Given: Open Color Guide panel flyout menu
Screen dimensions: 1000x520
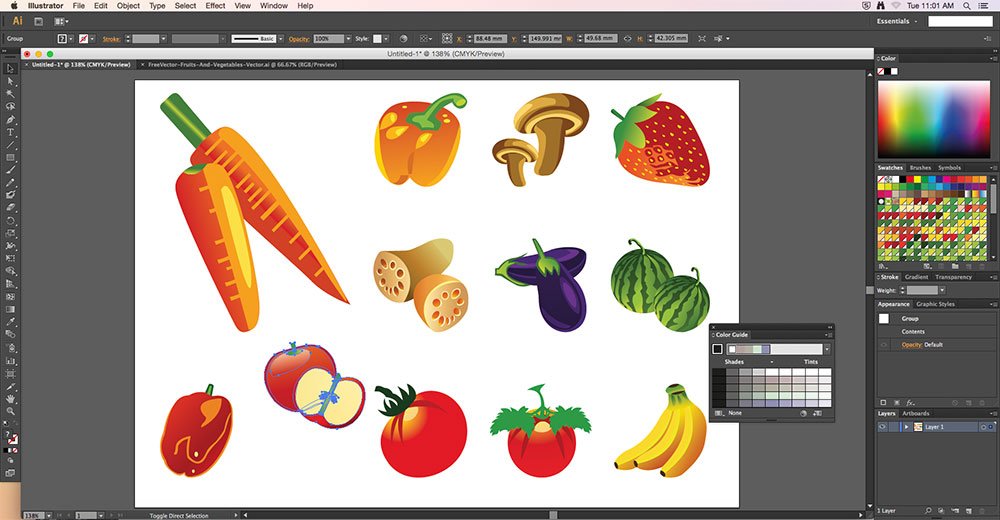Looking at the screenshot, I should (x=828, y=335).
